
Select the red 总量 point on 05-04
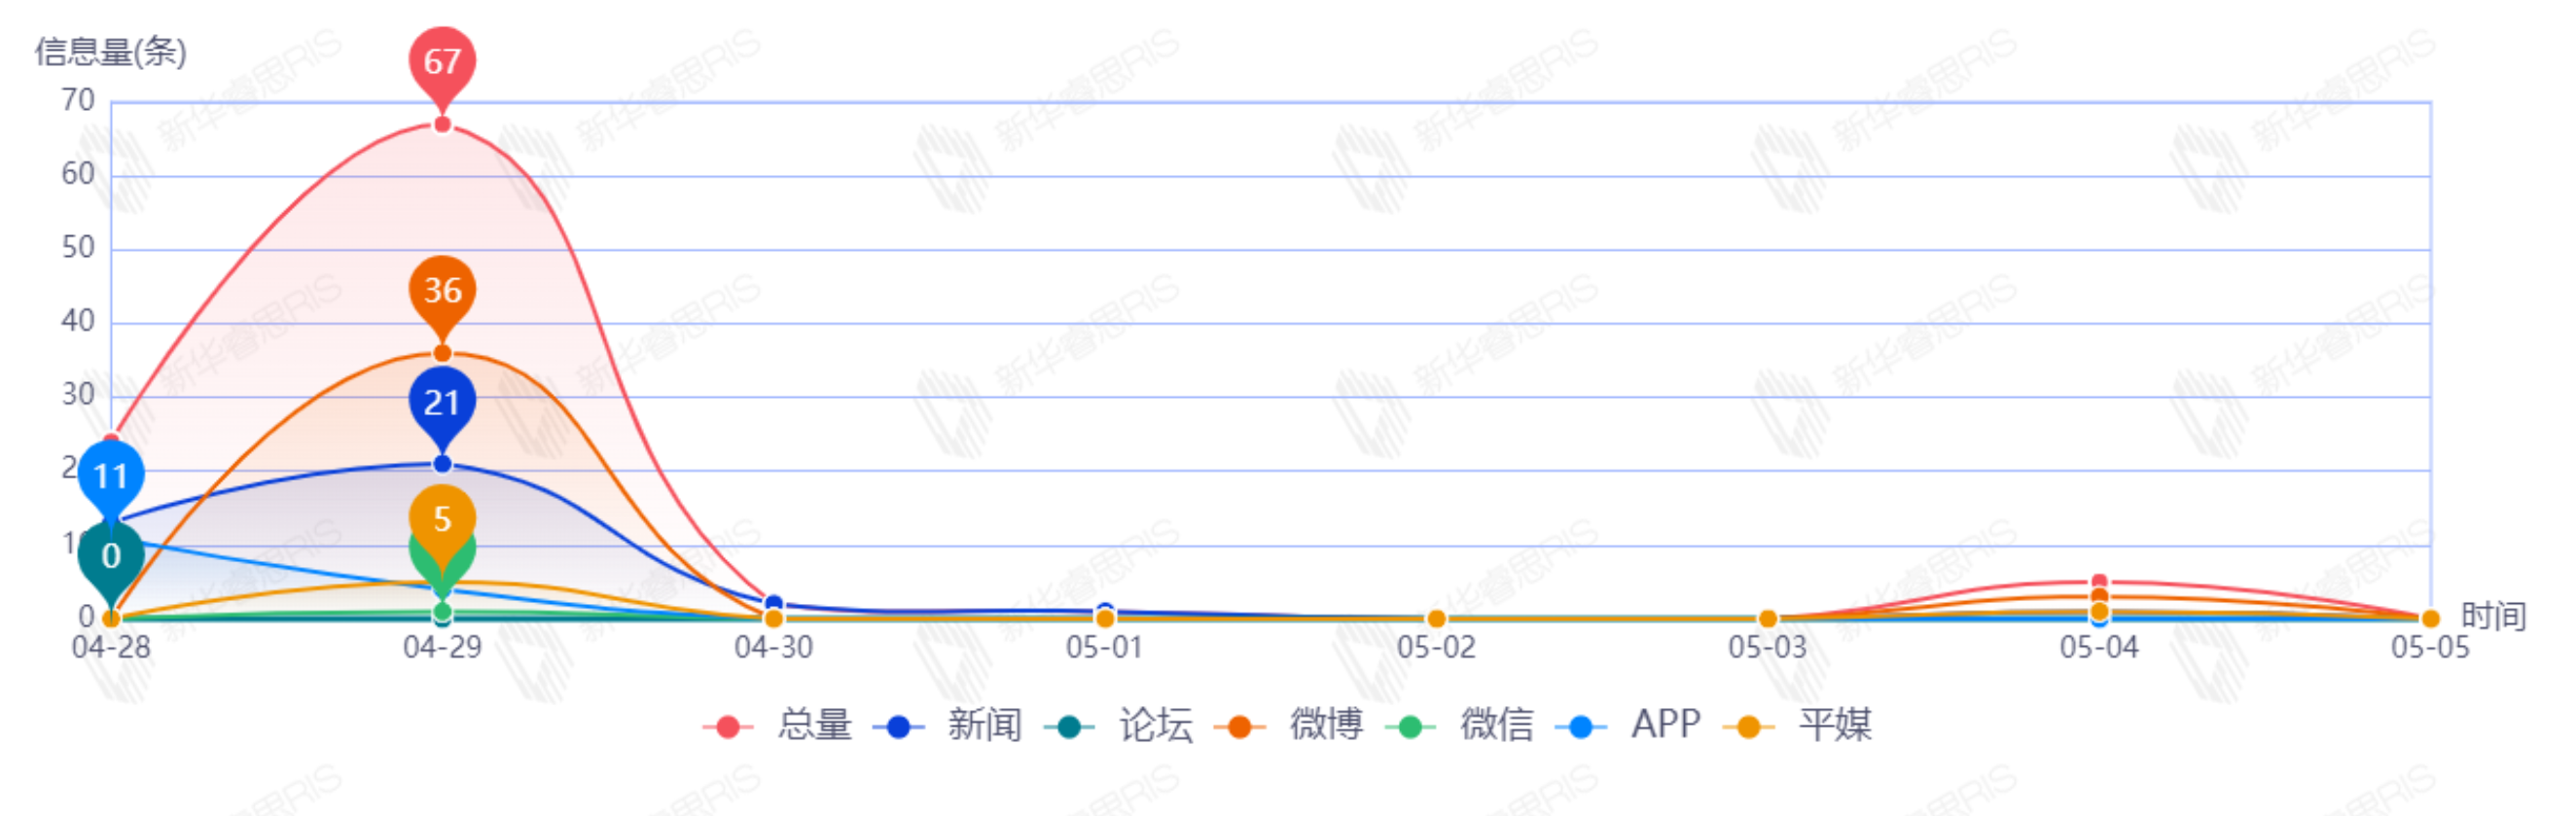pos(2099,582)
